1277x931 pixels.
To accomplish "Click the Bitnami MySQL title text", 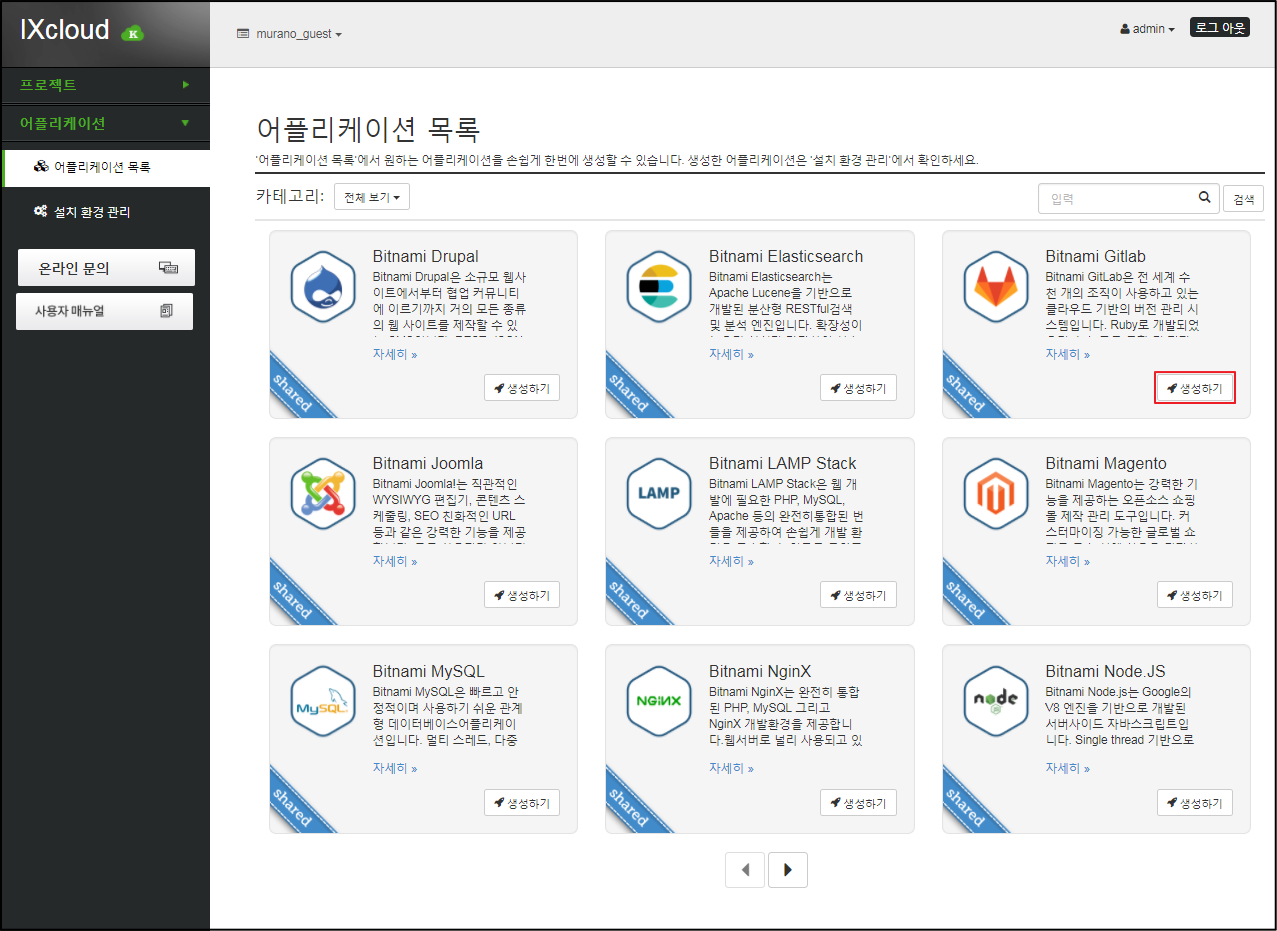I will (429, 671).
